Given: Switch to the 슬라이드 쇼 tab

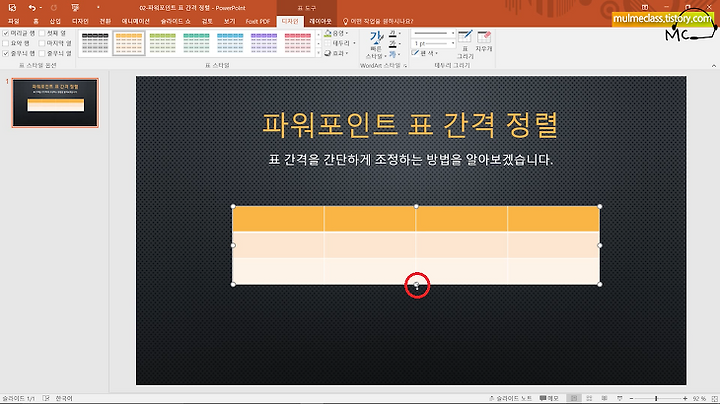Looking at the screenshot, I should tap(175, 21).
